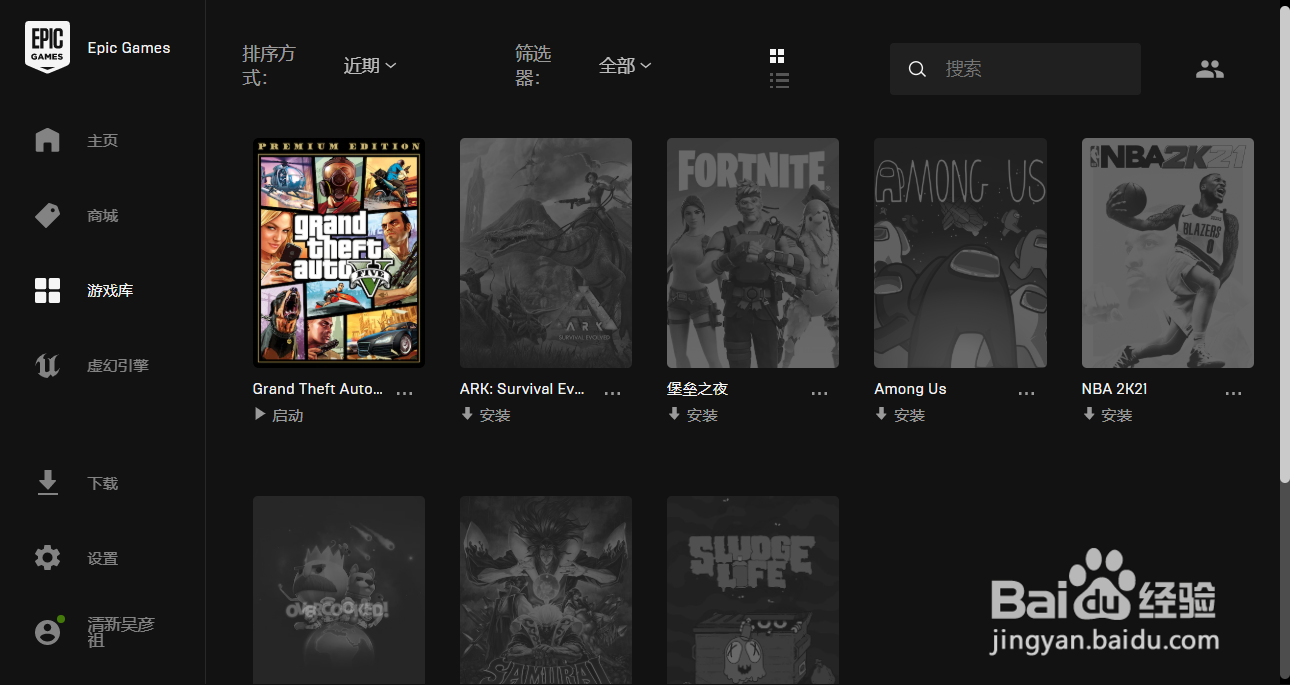Viewport: 1290px width, 685px height.
Task: Expand the 全部 filter dropdown
Action: coord(625,65)
